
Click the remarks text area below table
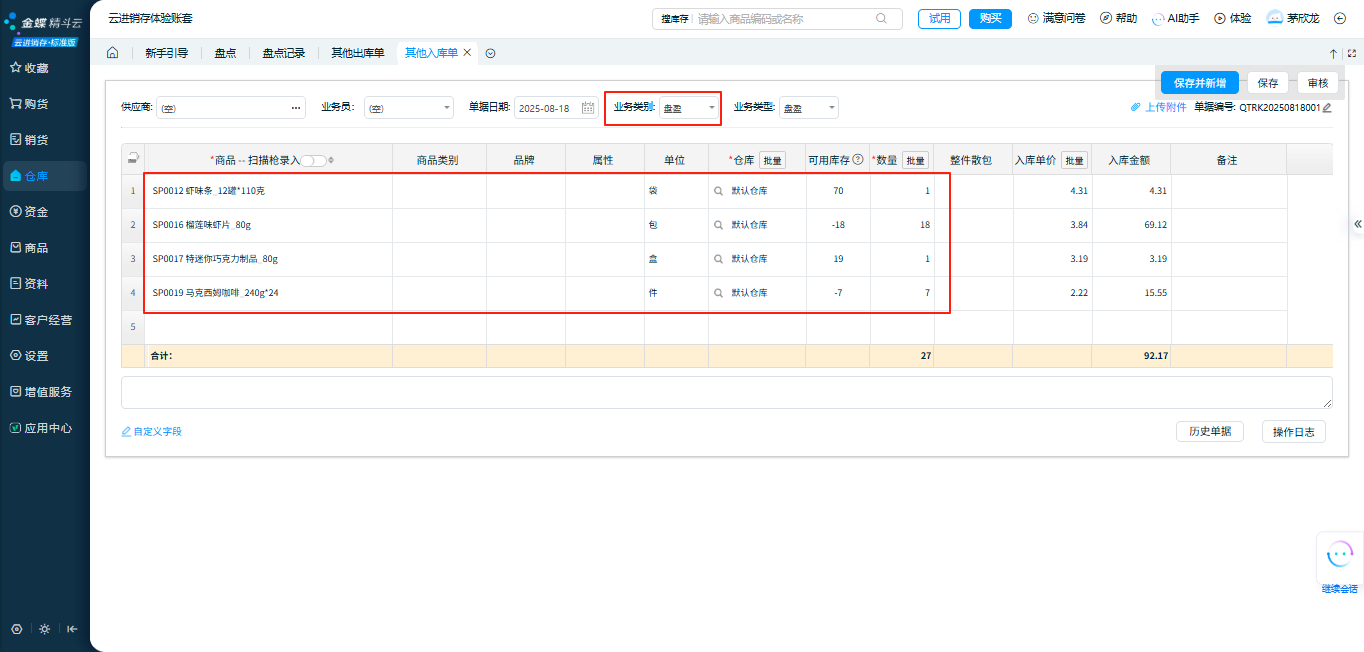coord(726,392)
